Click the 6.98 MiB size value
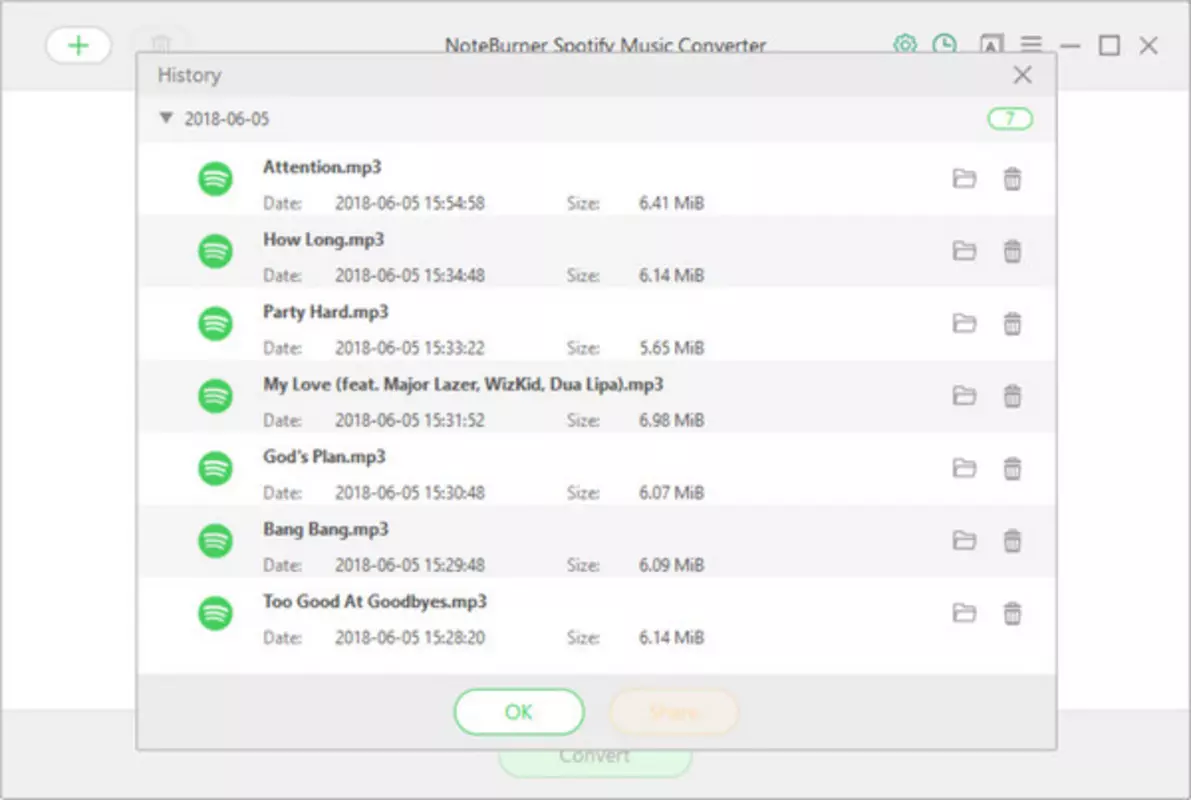1191x800 pixels. [x=671, y=420]
